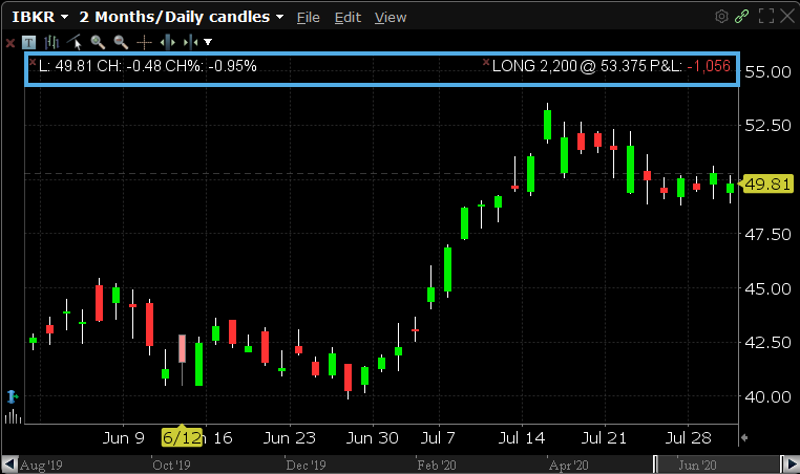Open the Edit menu
800x474 pixels.
click(347, 17)
